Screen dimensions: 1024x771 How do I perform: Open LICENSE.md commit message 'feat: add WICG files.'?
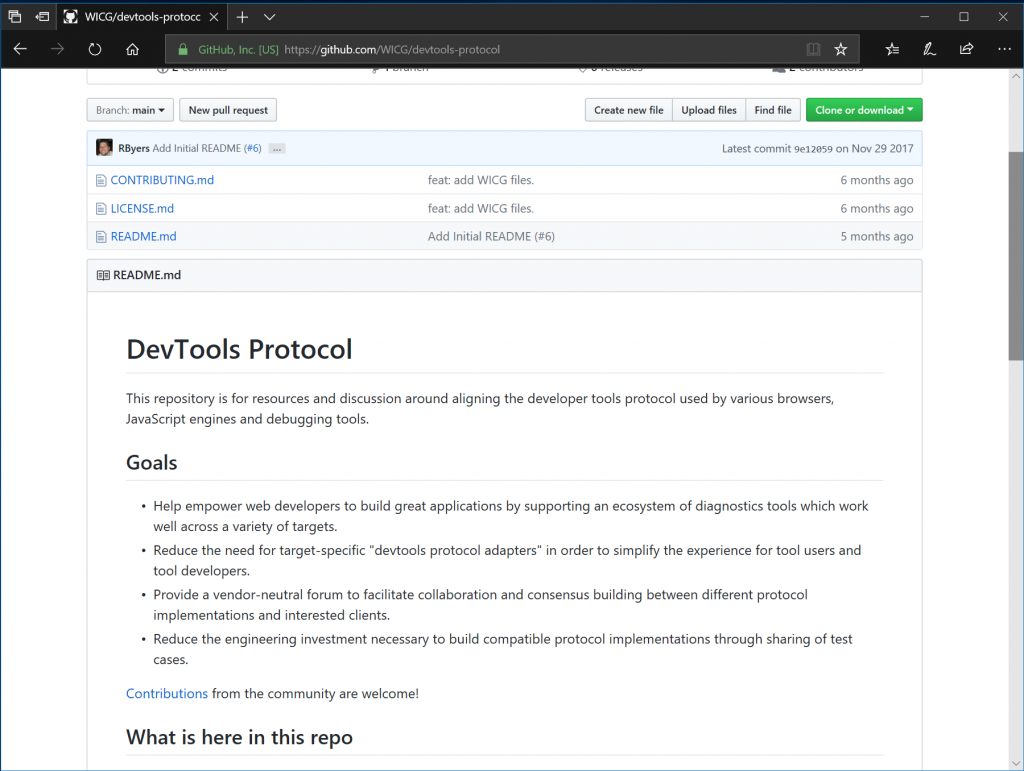pyautogui.click(x=481, y=209)
